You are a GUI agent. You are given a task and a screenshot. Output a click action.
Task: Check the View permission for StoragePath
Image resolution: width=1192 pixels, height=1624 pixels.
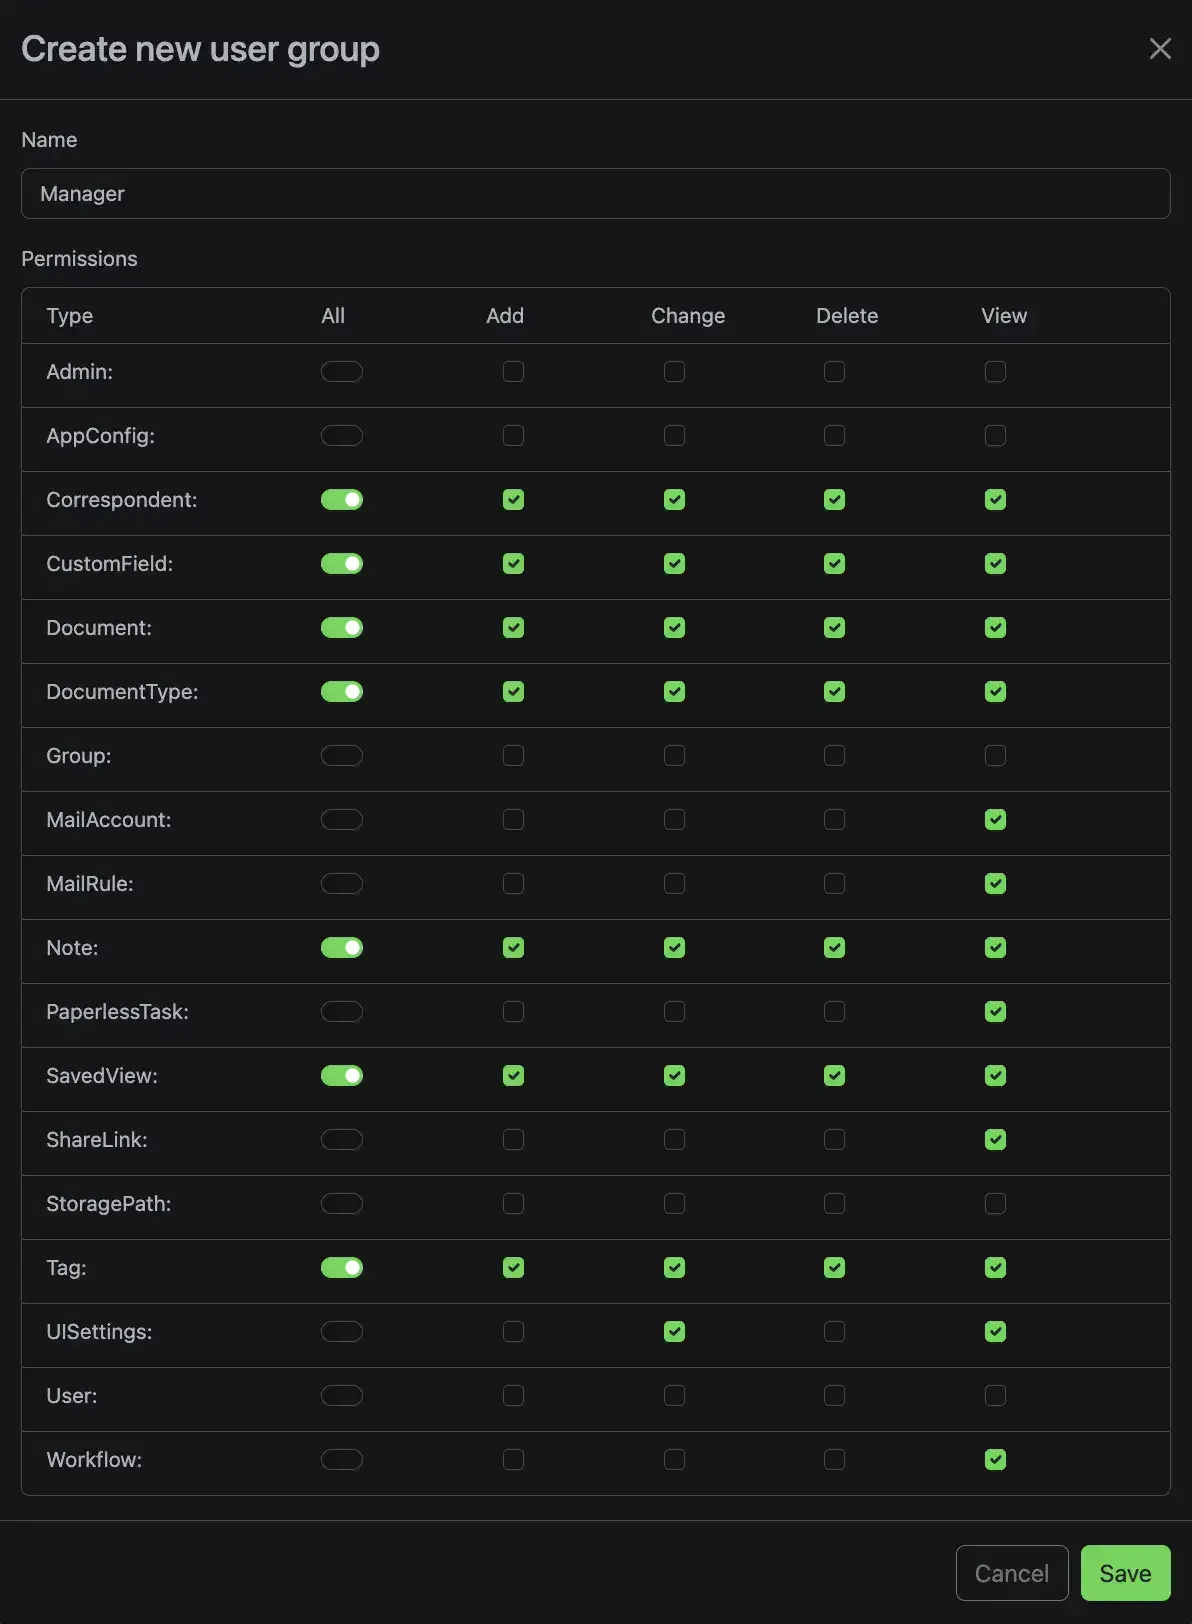pos(995,1204)
